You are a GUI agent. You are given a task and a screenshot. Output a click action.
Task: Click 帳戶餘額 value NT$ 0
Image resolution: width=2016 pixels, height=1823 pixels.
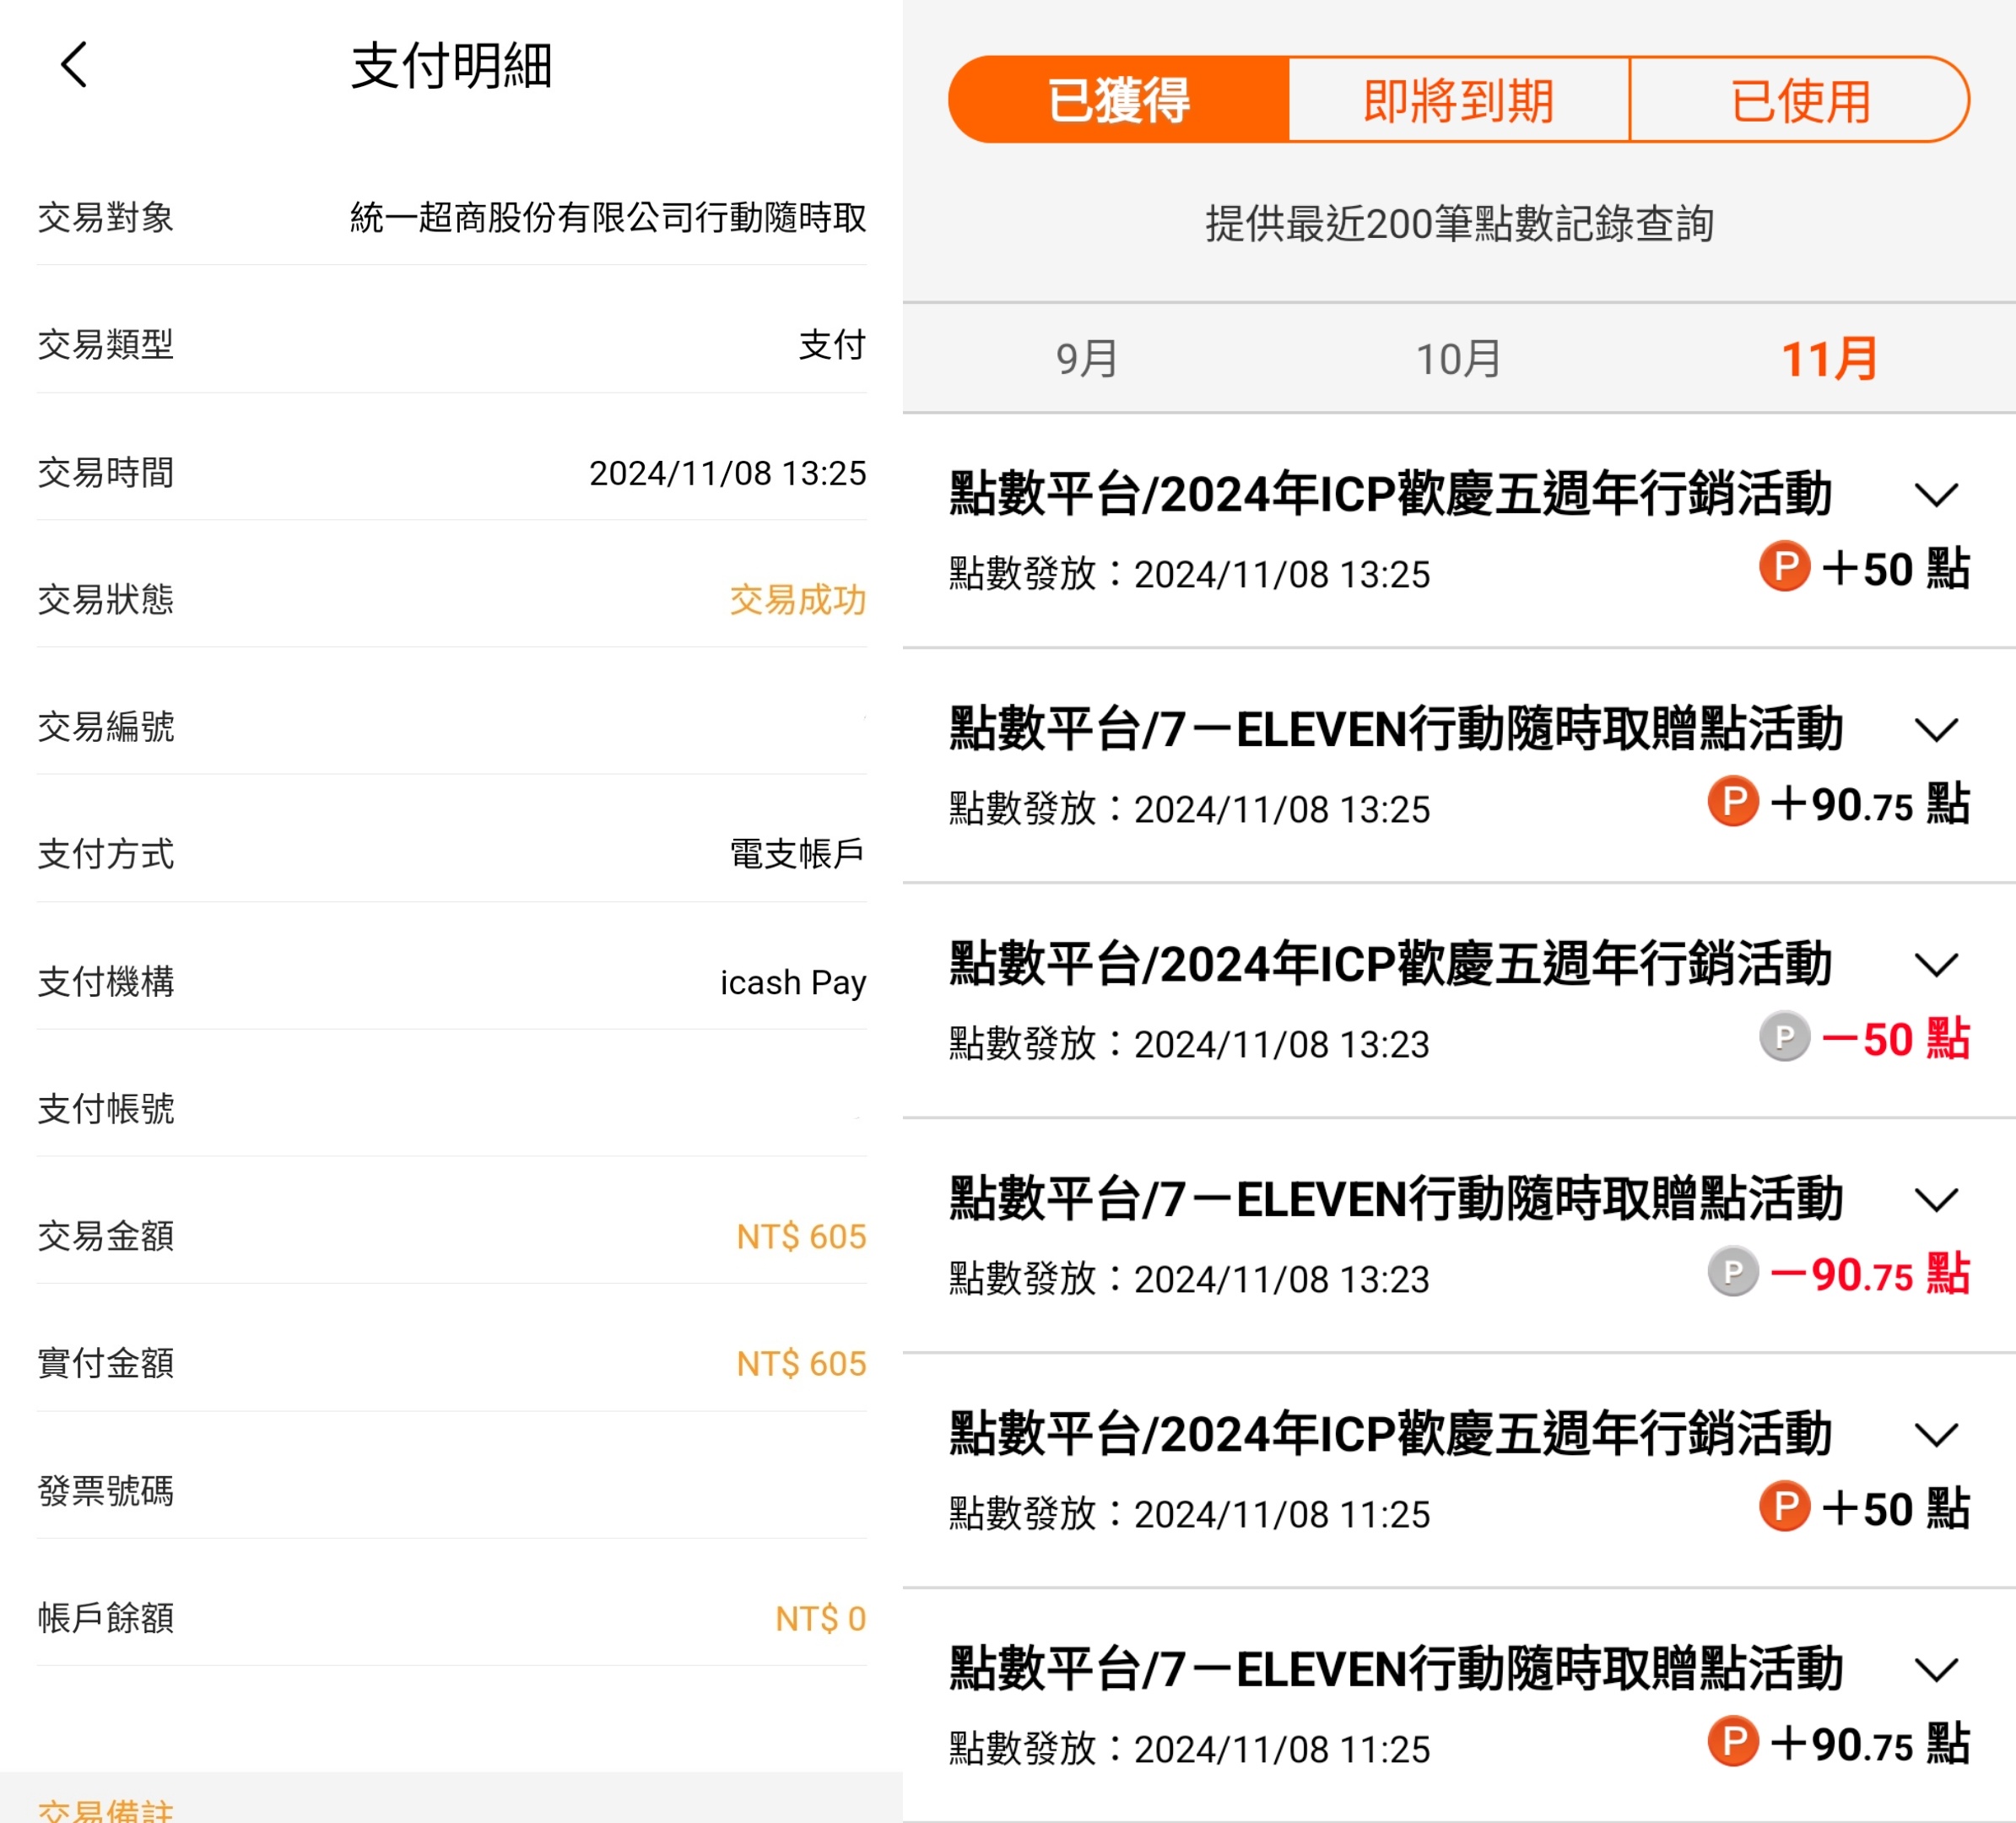pos(820,1618)
